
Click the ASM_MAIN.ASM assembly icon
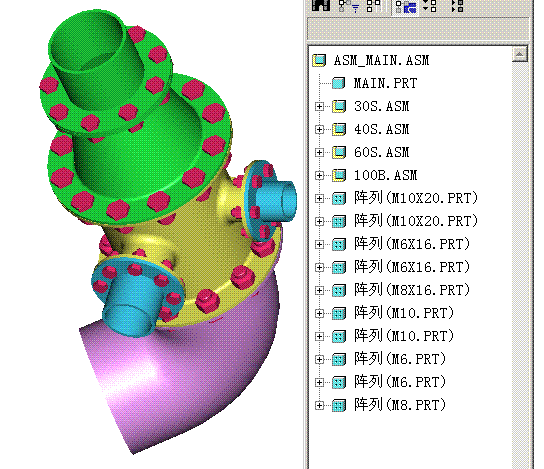(319, 60)
